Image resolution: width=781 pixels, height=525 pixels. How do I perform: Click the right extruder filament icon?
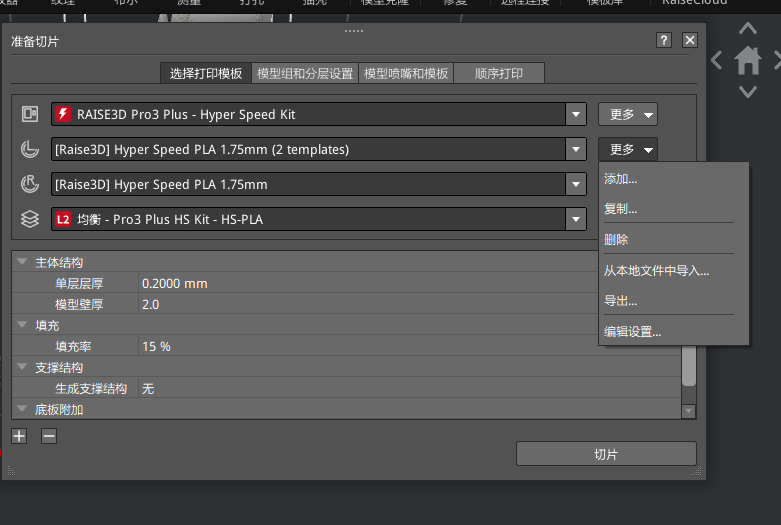point(30,184)
